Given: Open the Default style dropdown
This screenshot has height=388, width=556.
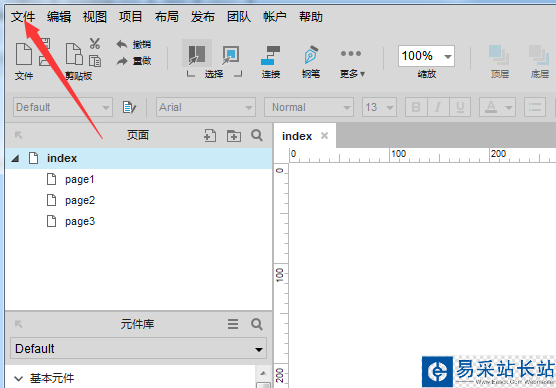Looking at the screenshot, I should pyautogui.click(x=63, y=107).
